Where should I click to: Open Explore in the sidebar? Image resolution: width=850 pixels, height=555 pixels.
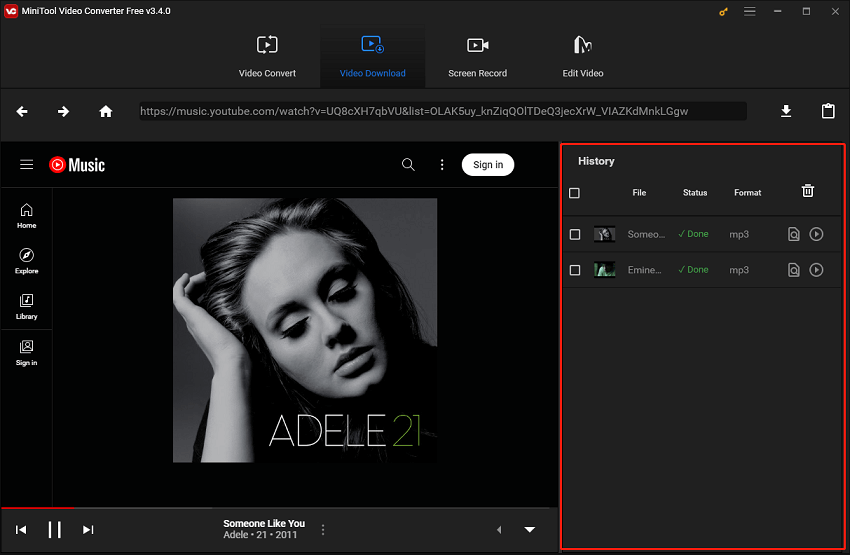tap(27, 261)
